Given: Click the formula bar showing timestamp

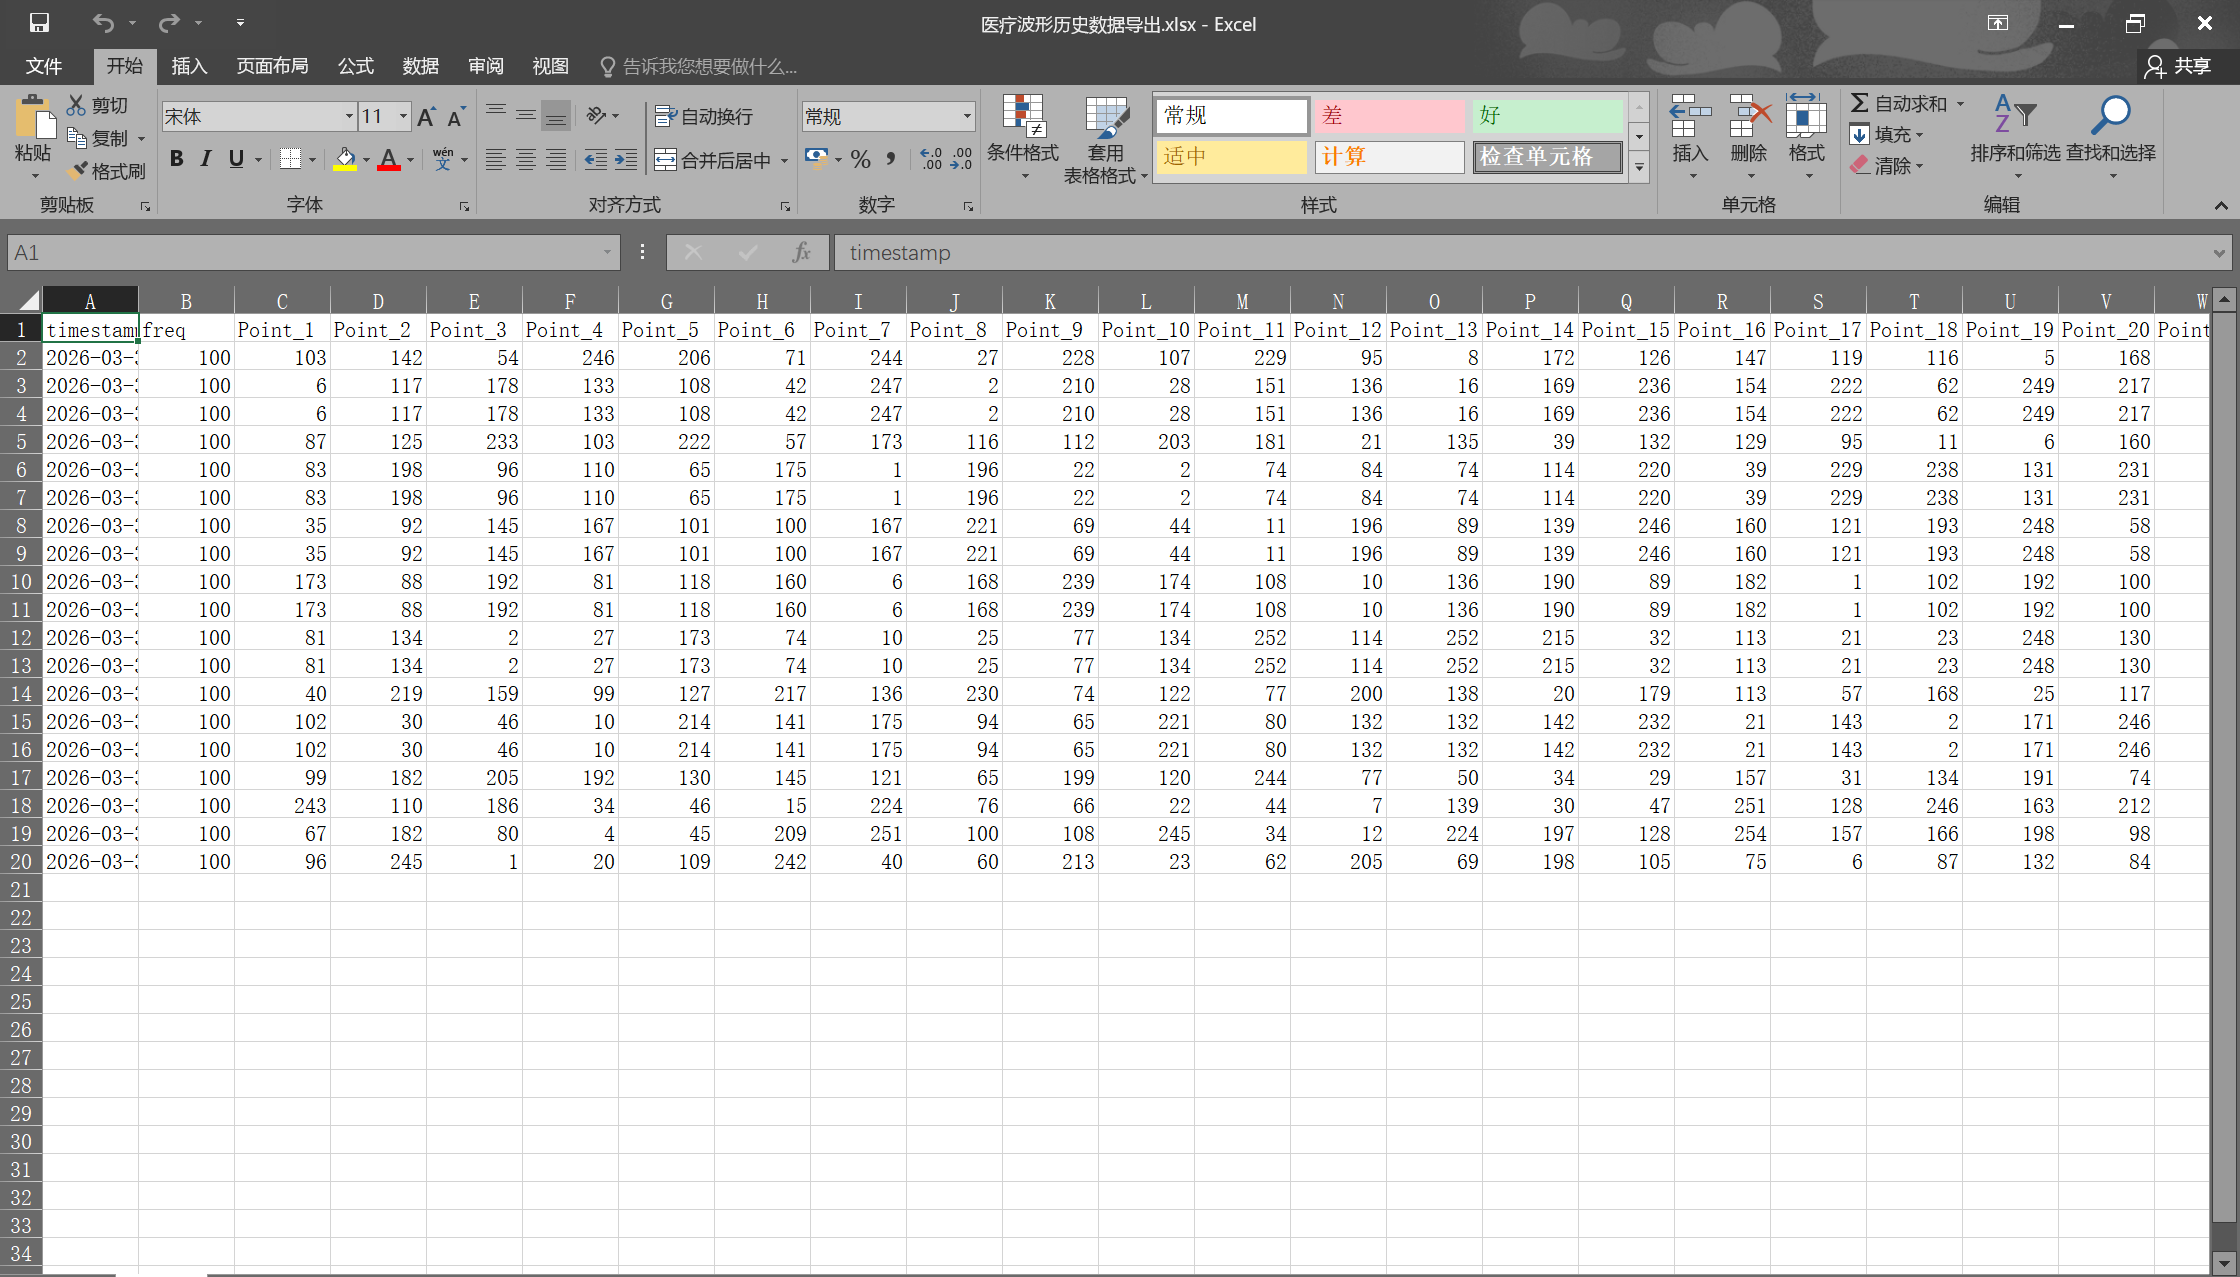Looking at the screenshot, I should pos(1532,253).
